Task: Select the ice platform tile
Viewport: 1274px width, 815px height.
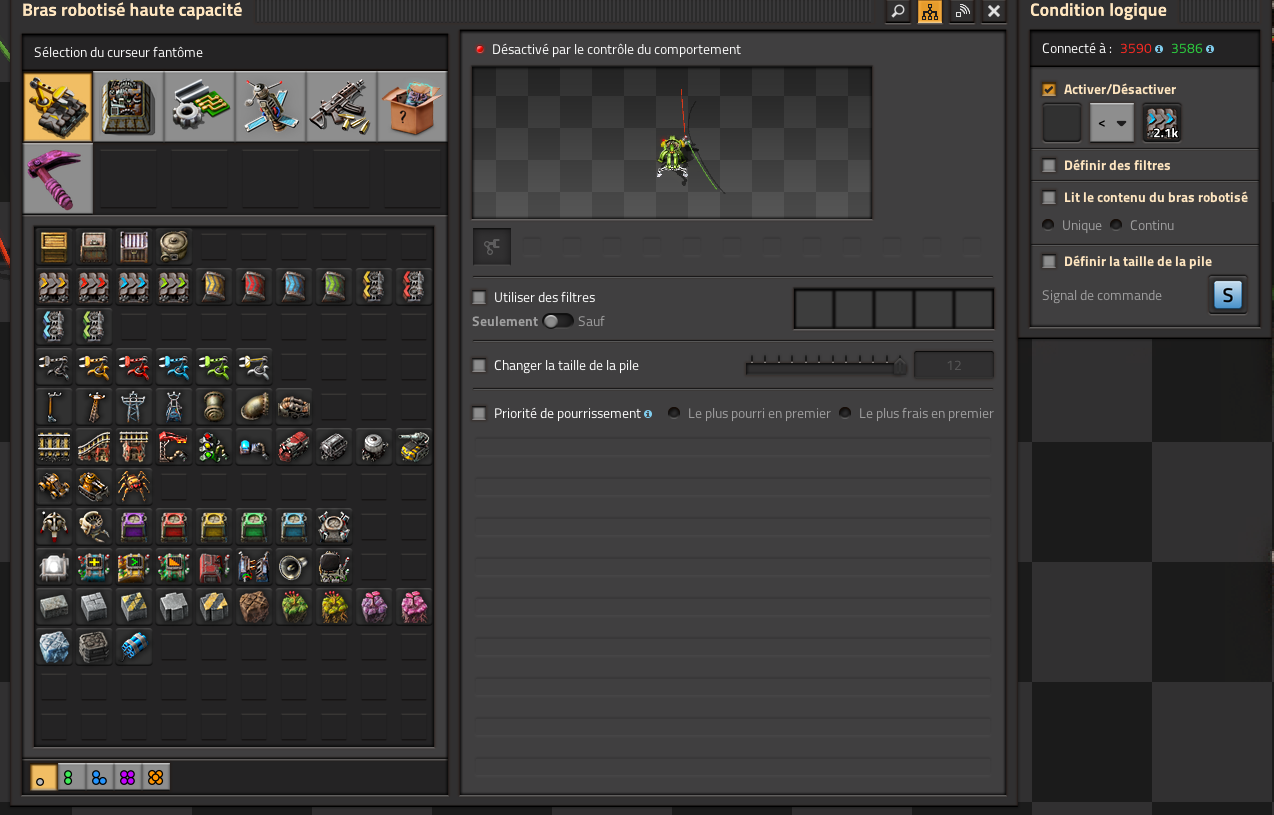Action: (54, 646)
